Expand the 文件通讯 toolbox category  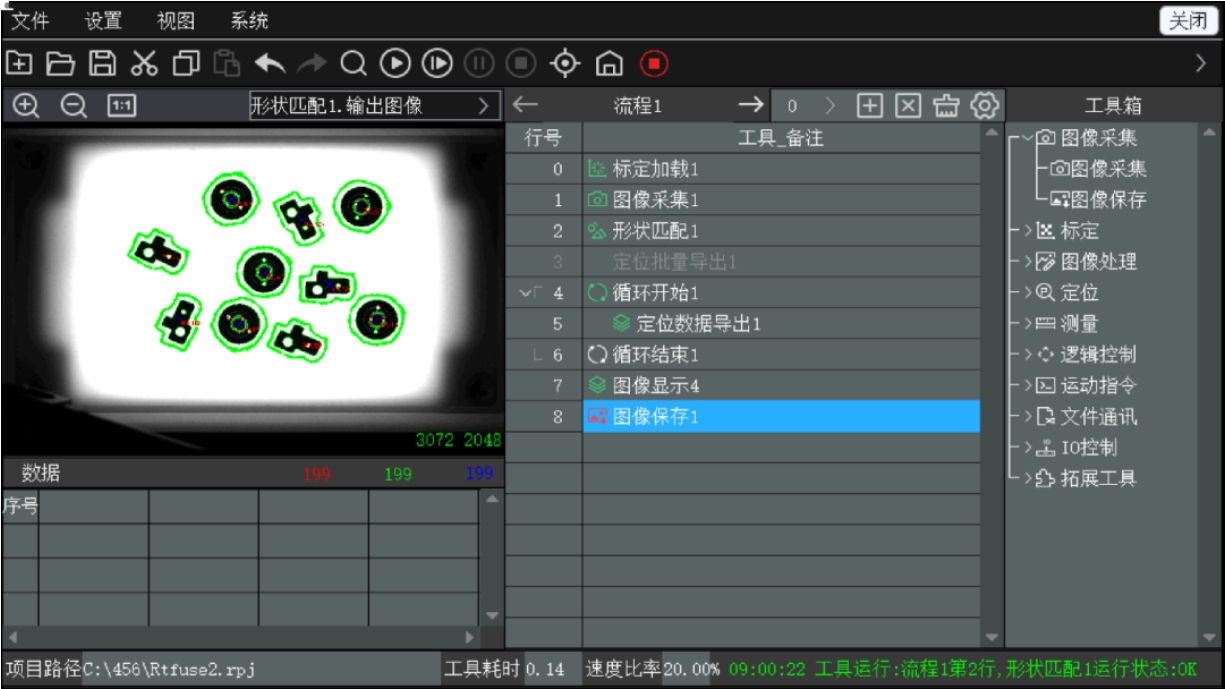coord(1027,416)
